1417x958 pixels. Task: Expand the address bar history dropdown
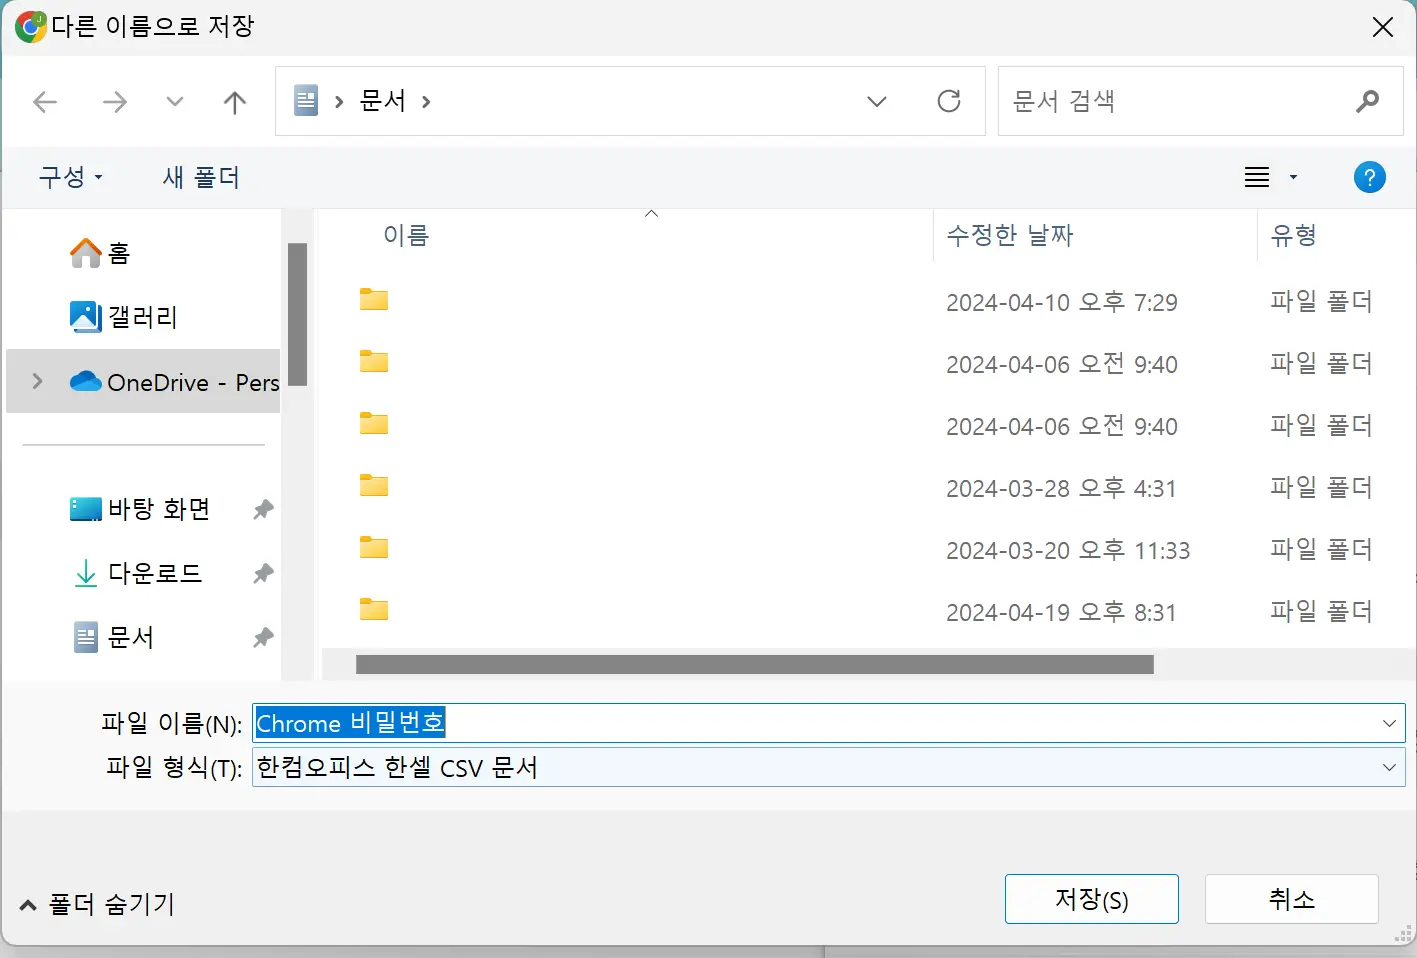877,101
